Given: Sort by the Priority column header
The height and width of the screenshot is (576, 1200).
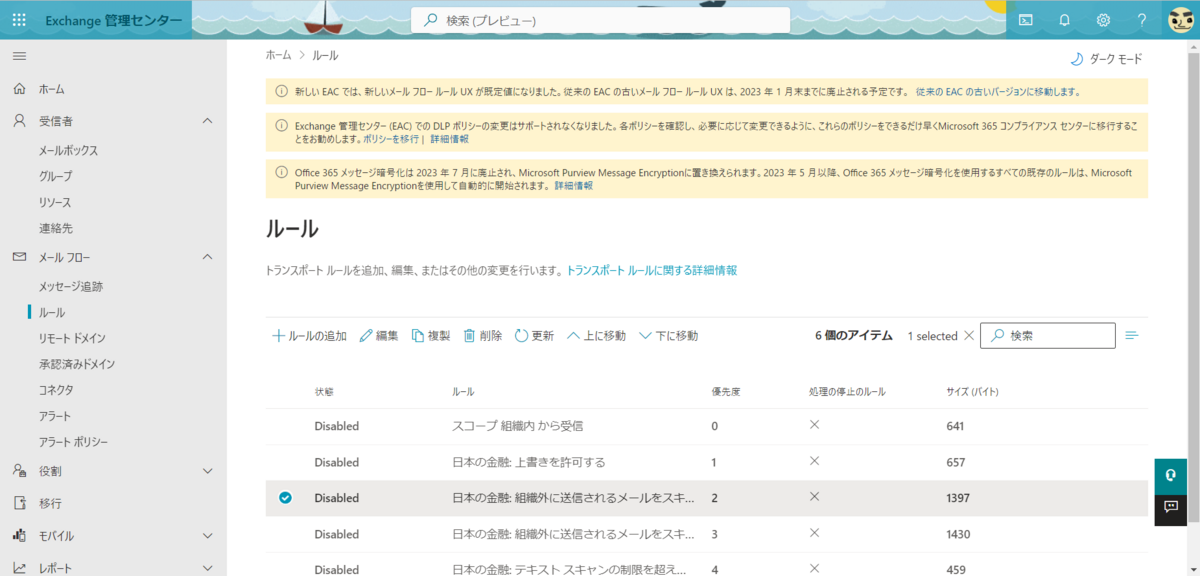Looking at the screenshot, I should (x=725, y=391).
